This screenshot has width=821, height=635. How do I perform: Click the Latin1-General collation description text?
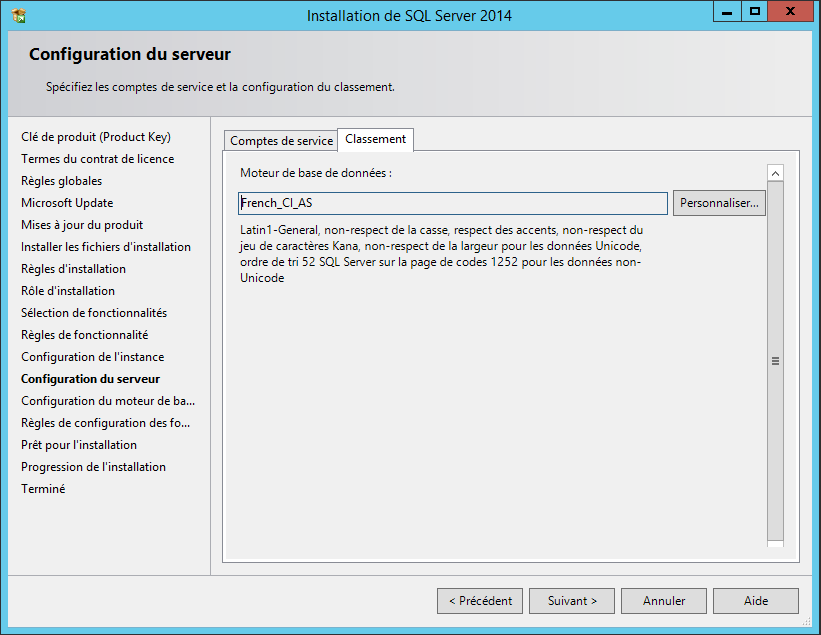click(441, 254)
